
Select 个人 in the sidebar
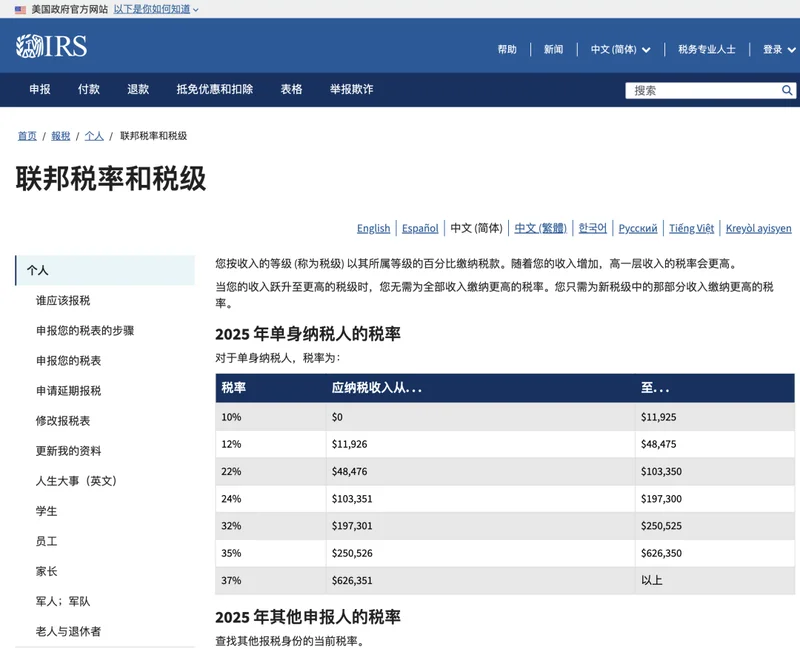(105, 270)
